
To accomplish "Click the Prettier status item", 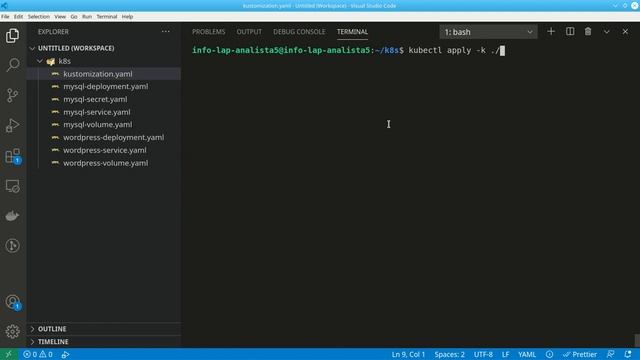I will tap(580, 354).
